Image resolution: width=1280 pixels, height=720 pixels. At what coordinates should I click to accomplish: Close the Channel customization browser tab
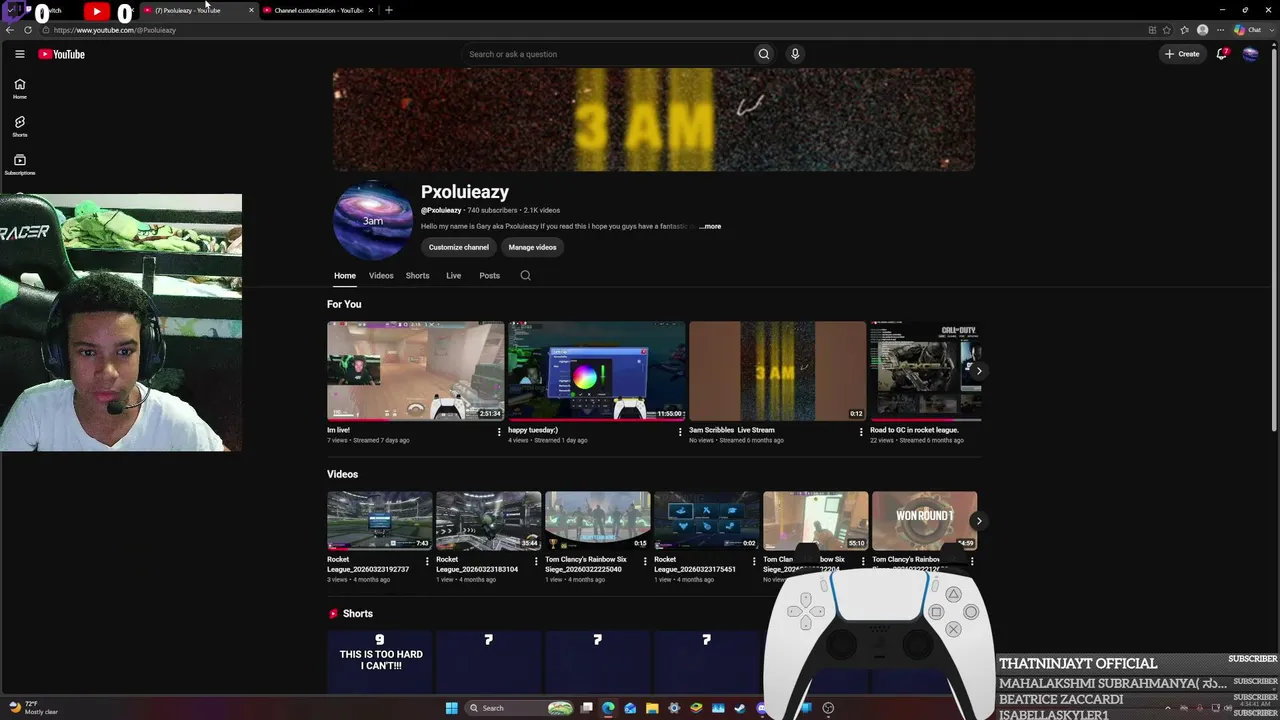pyautogui.click(x=371, y=10)
